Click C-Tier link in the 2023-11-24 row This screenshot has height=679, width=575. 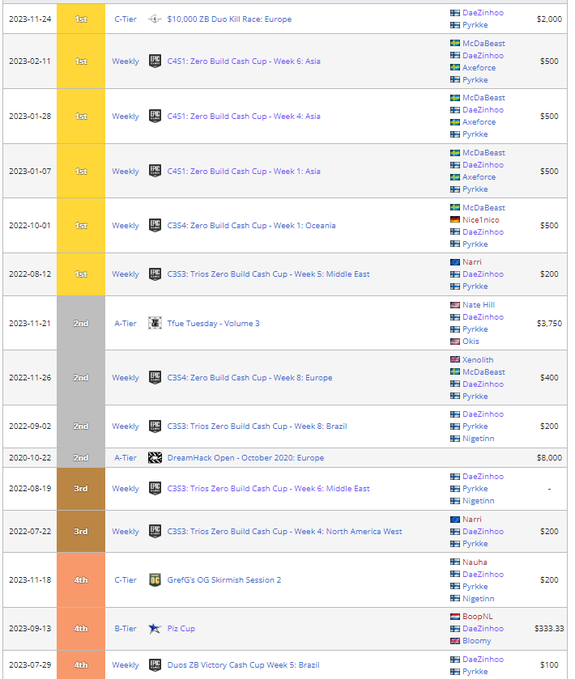[125, 19]
